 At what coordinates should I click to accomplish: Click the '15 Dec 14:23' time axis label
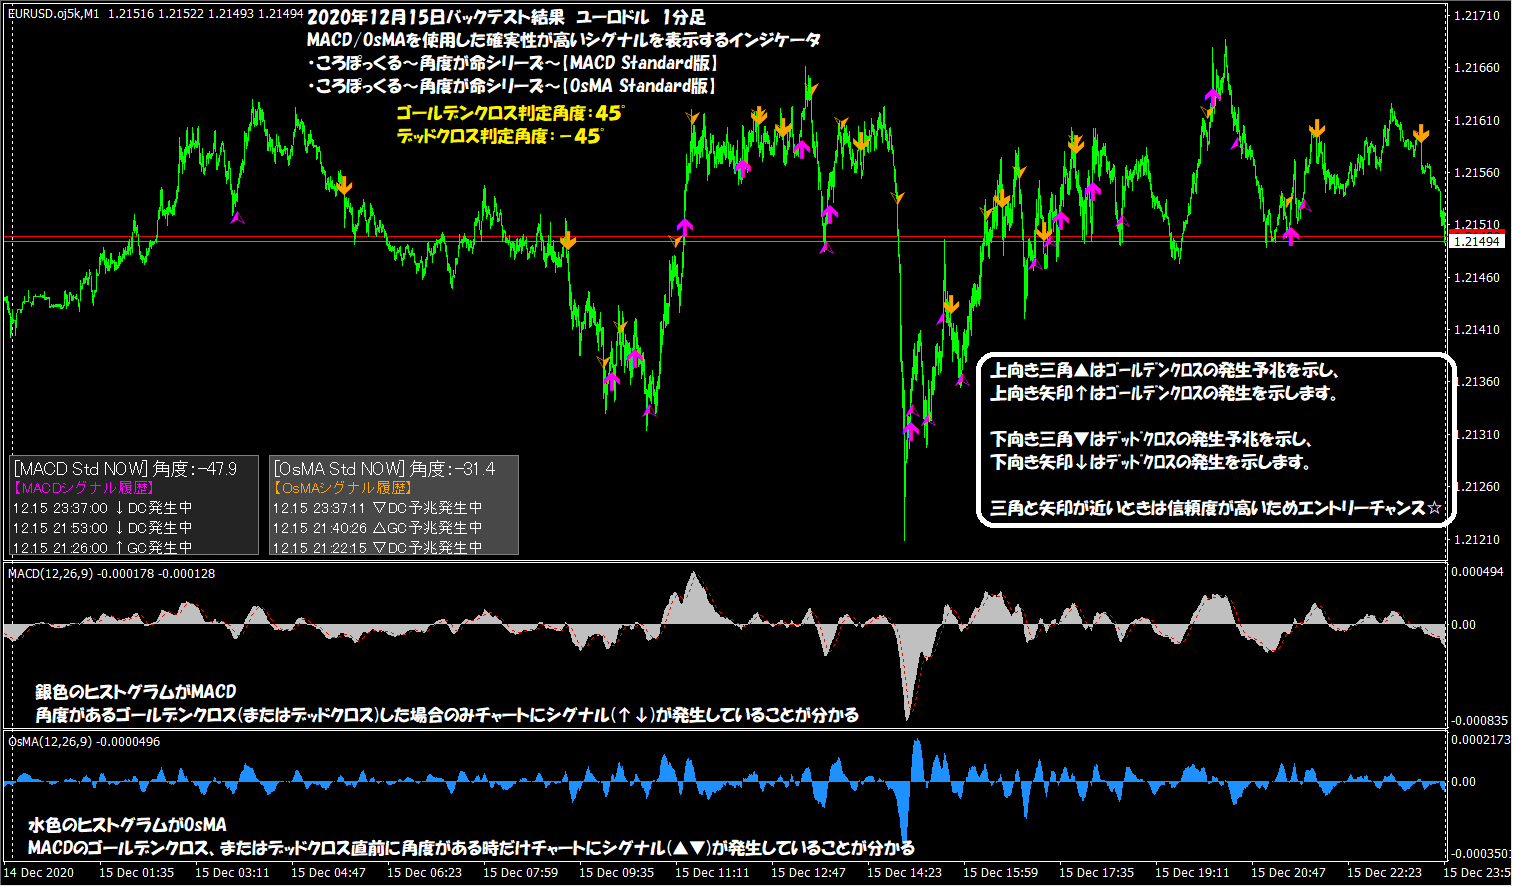tap(904, 873)
